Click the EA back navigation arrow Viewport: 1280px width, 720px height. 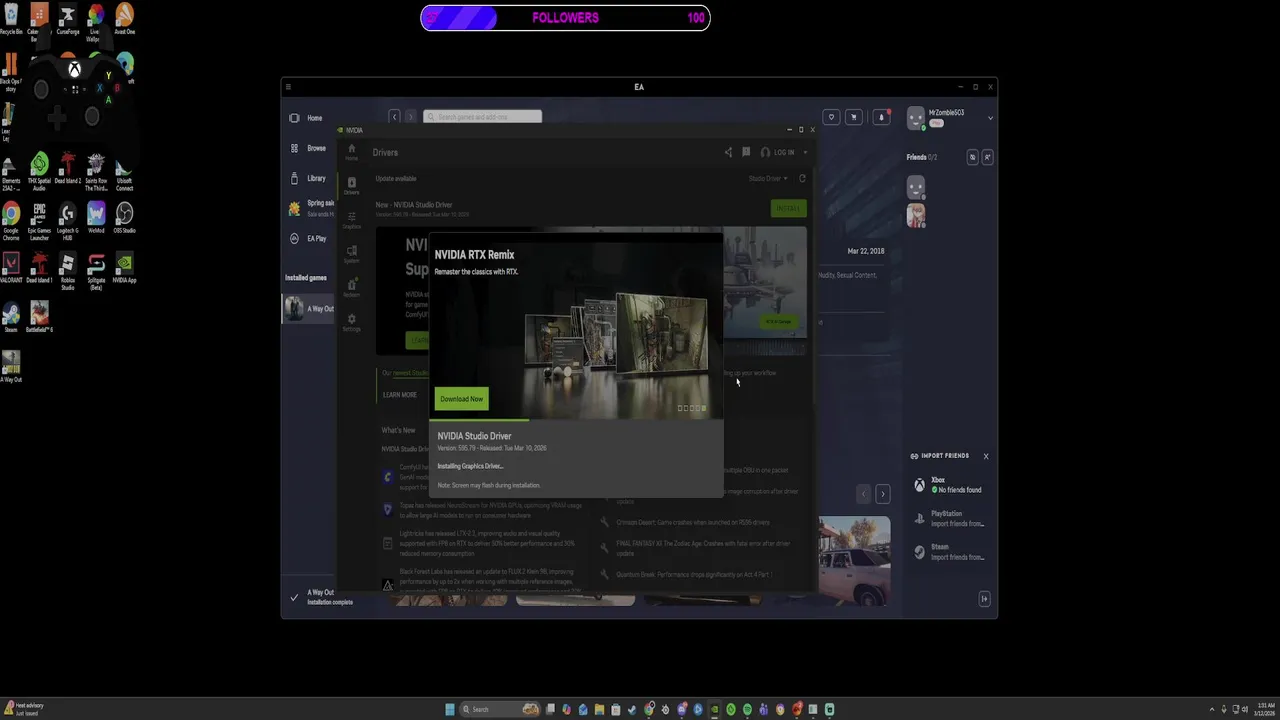point(394,117)
